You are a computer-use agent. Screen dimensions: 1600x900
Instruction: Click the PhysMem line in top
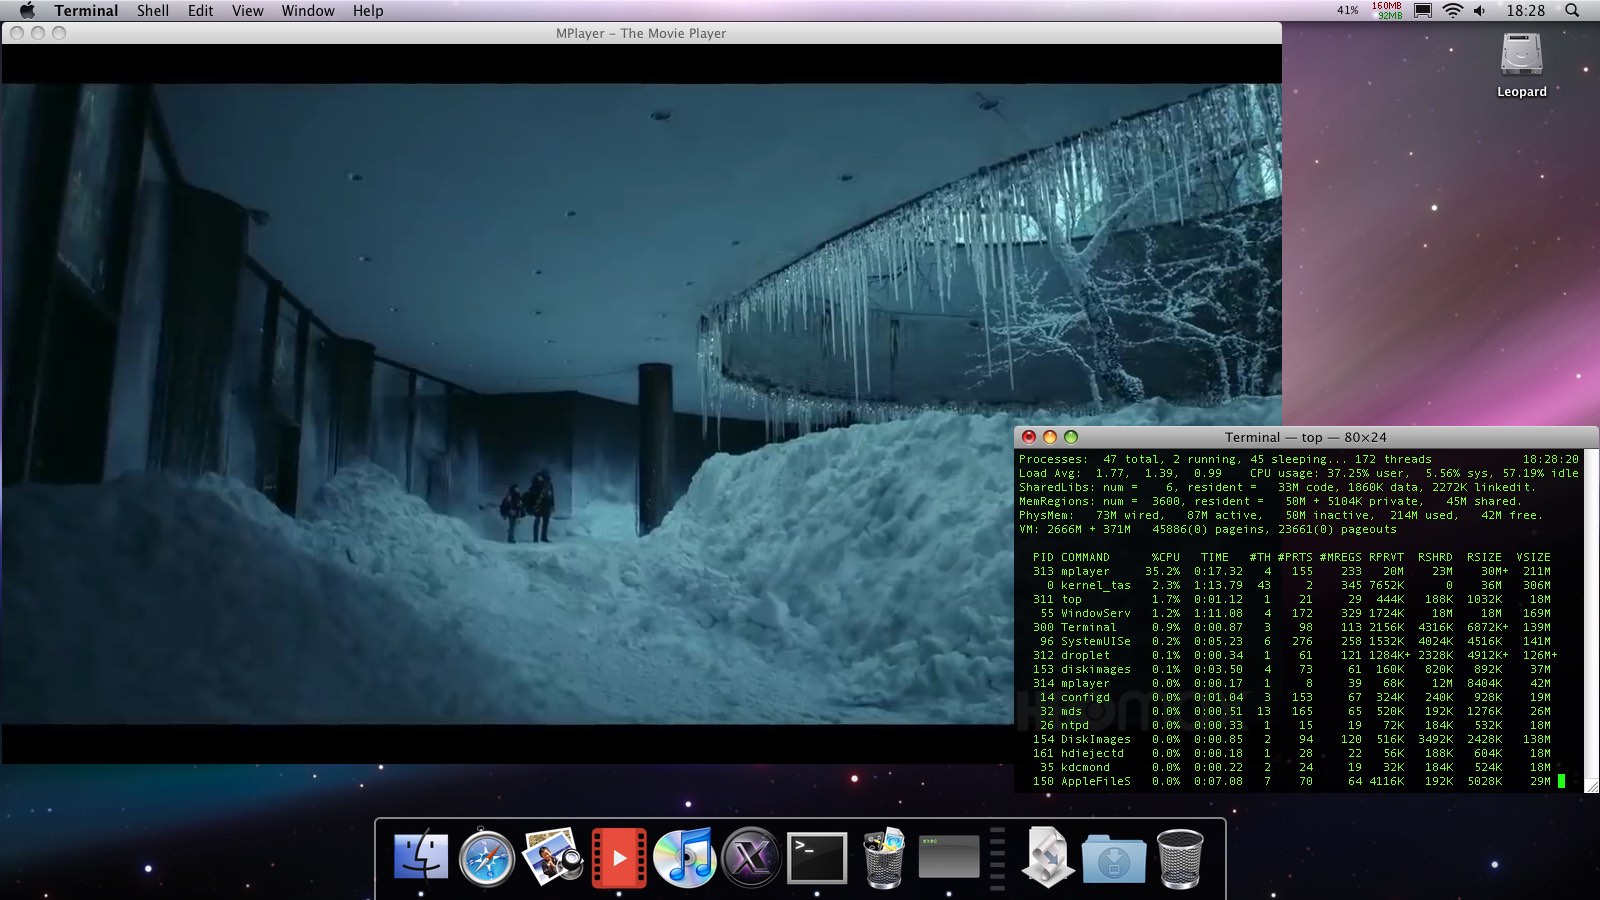(x=1280, y=515)
